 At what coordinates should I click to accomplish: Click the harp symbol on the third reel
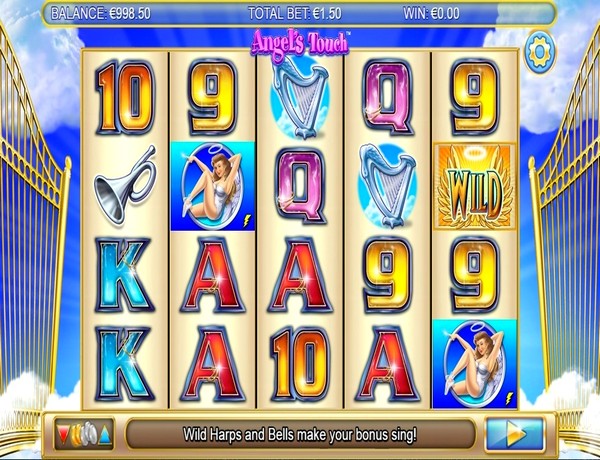tap(300, 96)
